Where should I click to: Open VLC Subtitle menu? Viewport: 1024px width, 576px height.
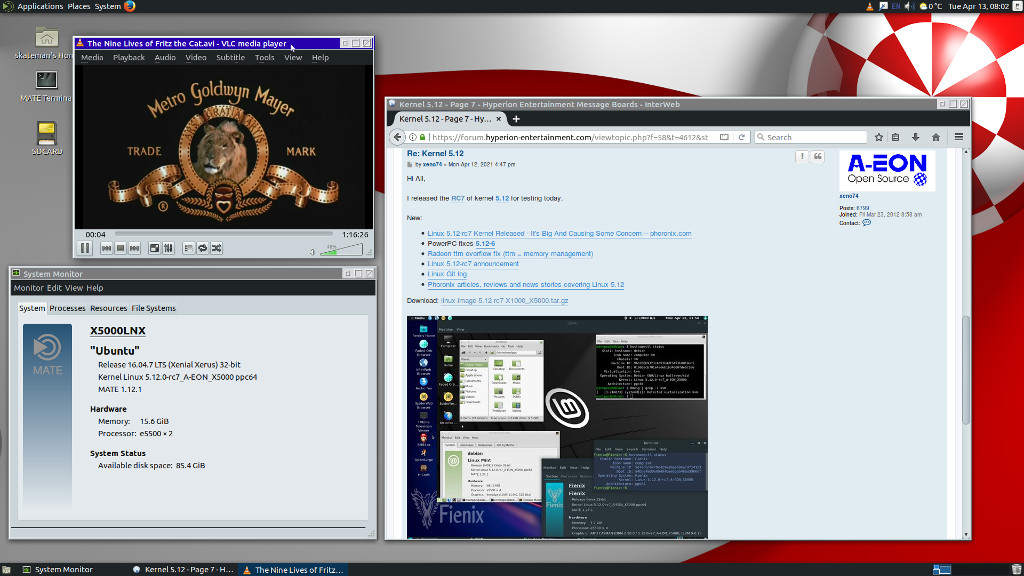(231, 57)
